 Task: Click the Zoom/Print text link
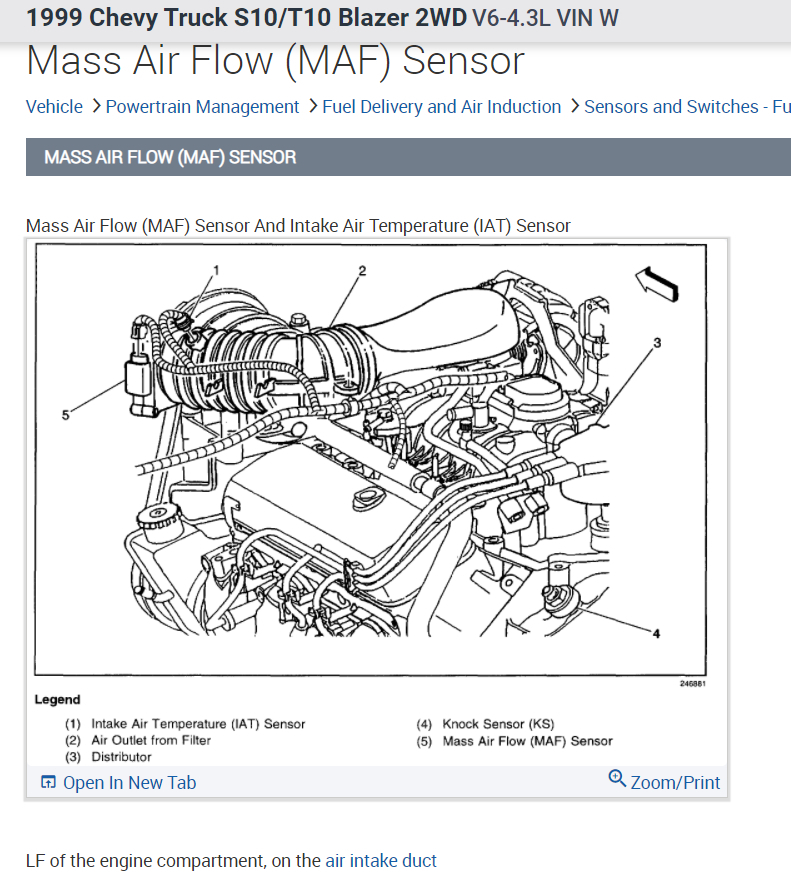[x=675, y=783]
